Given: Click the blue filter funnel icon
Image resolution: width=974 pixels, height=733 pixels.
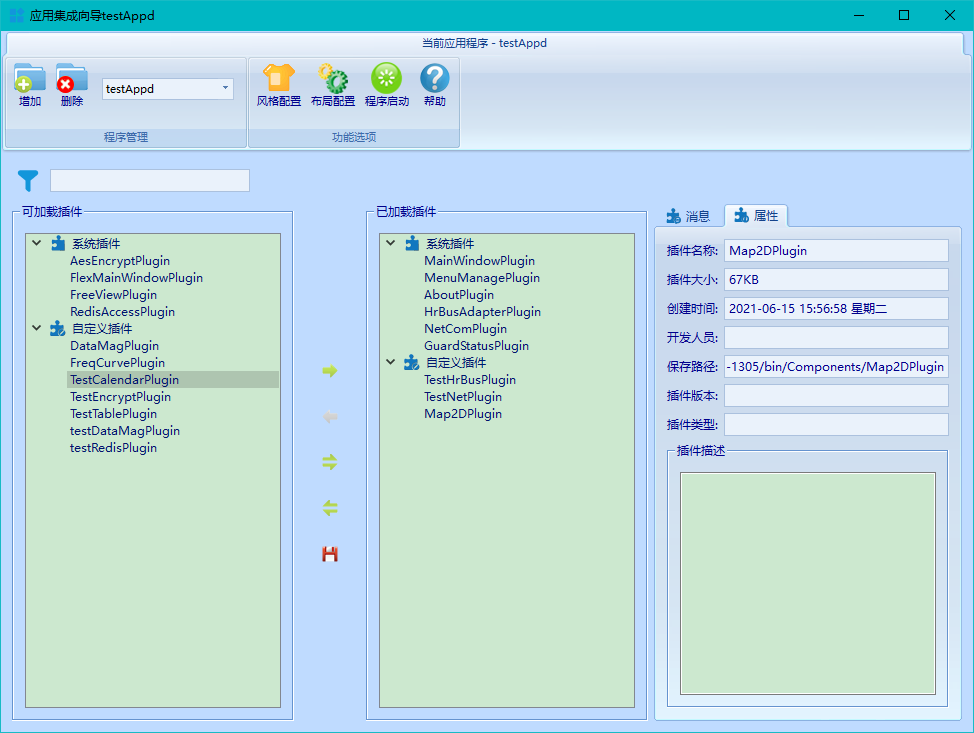Looking at the screenshot, I should click(28, 181).
